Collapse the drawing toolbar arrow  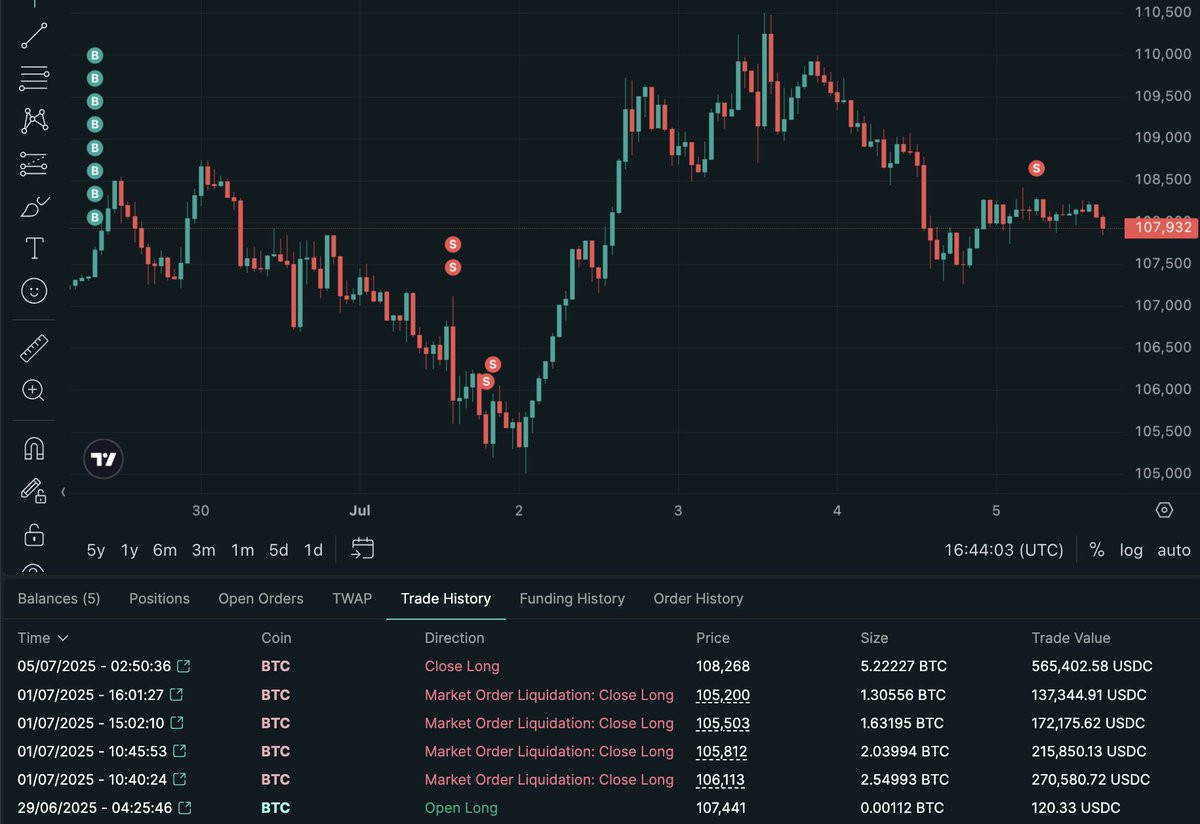click(x=63, y=492)
